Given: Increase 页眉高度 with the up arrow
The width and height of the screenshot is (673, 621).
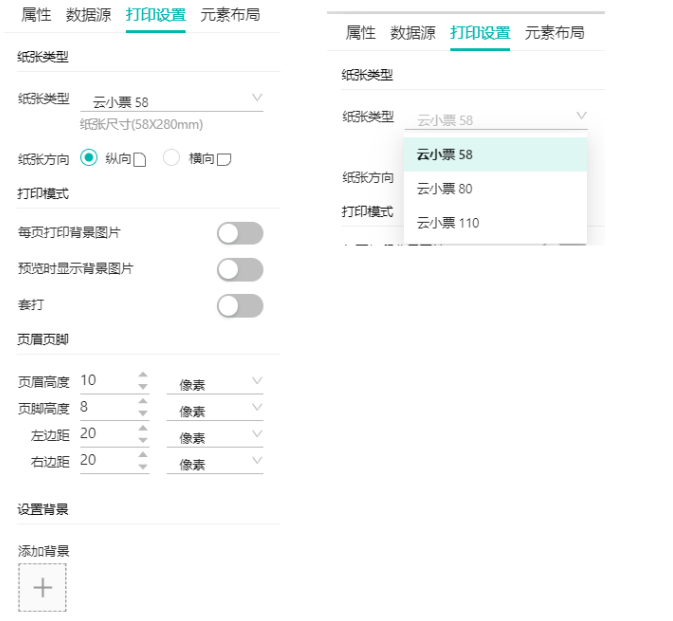Looking at the screenshot, I should point(143,375).
